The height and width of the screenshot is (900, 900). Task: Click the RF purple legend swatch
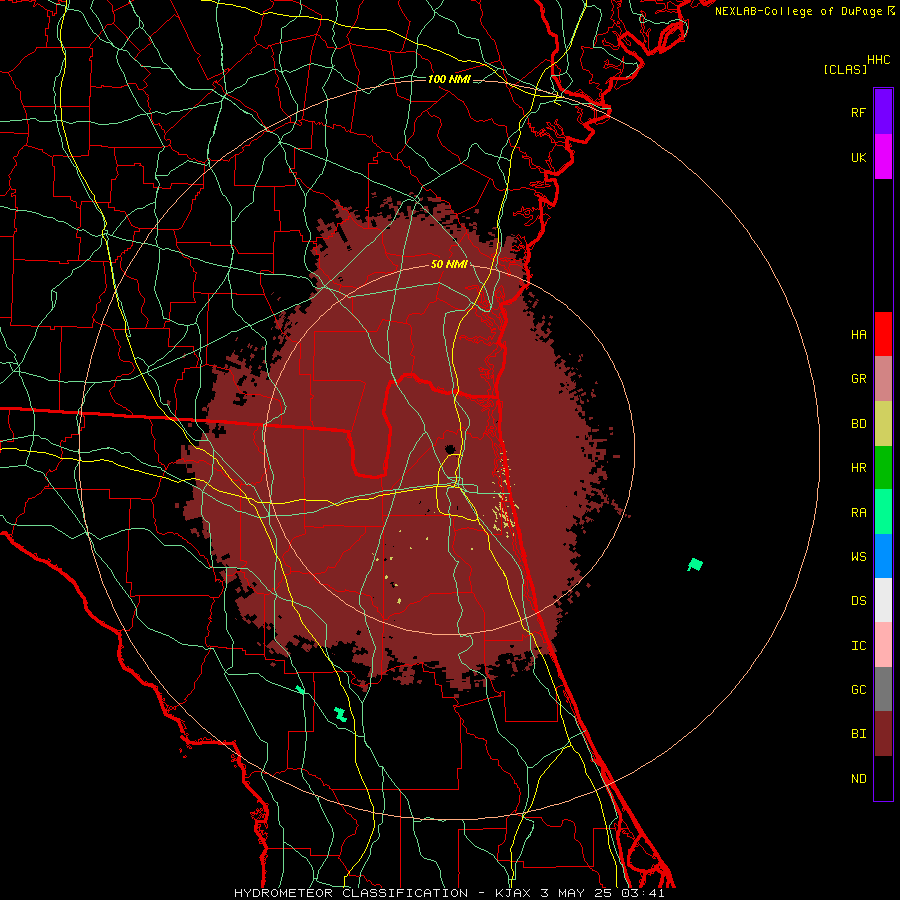[x=883, y=112]
